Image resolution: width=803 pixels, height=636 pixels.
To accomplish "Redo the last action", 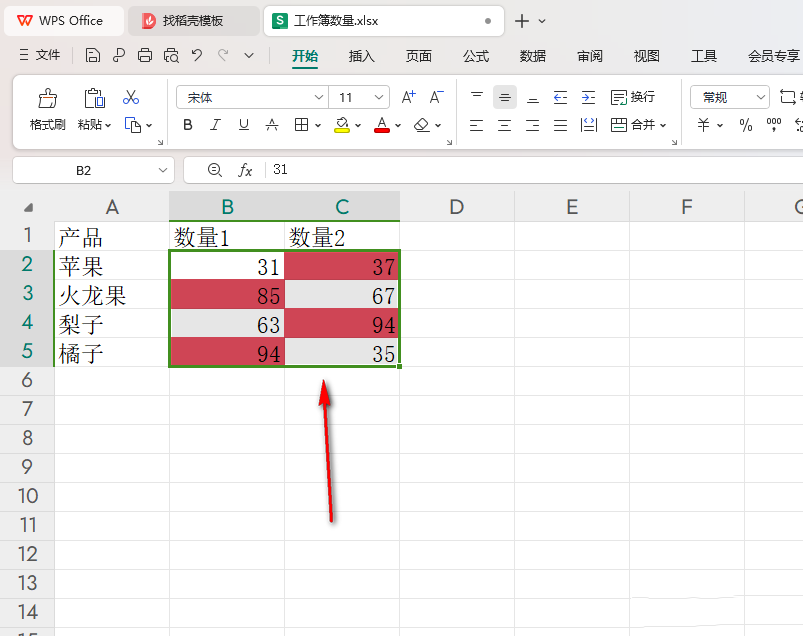I will 223,55.
